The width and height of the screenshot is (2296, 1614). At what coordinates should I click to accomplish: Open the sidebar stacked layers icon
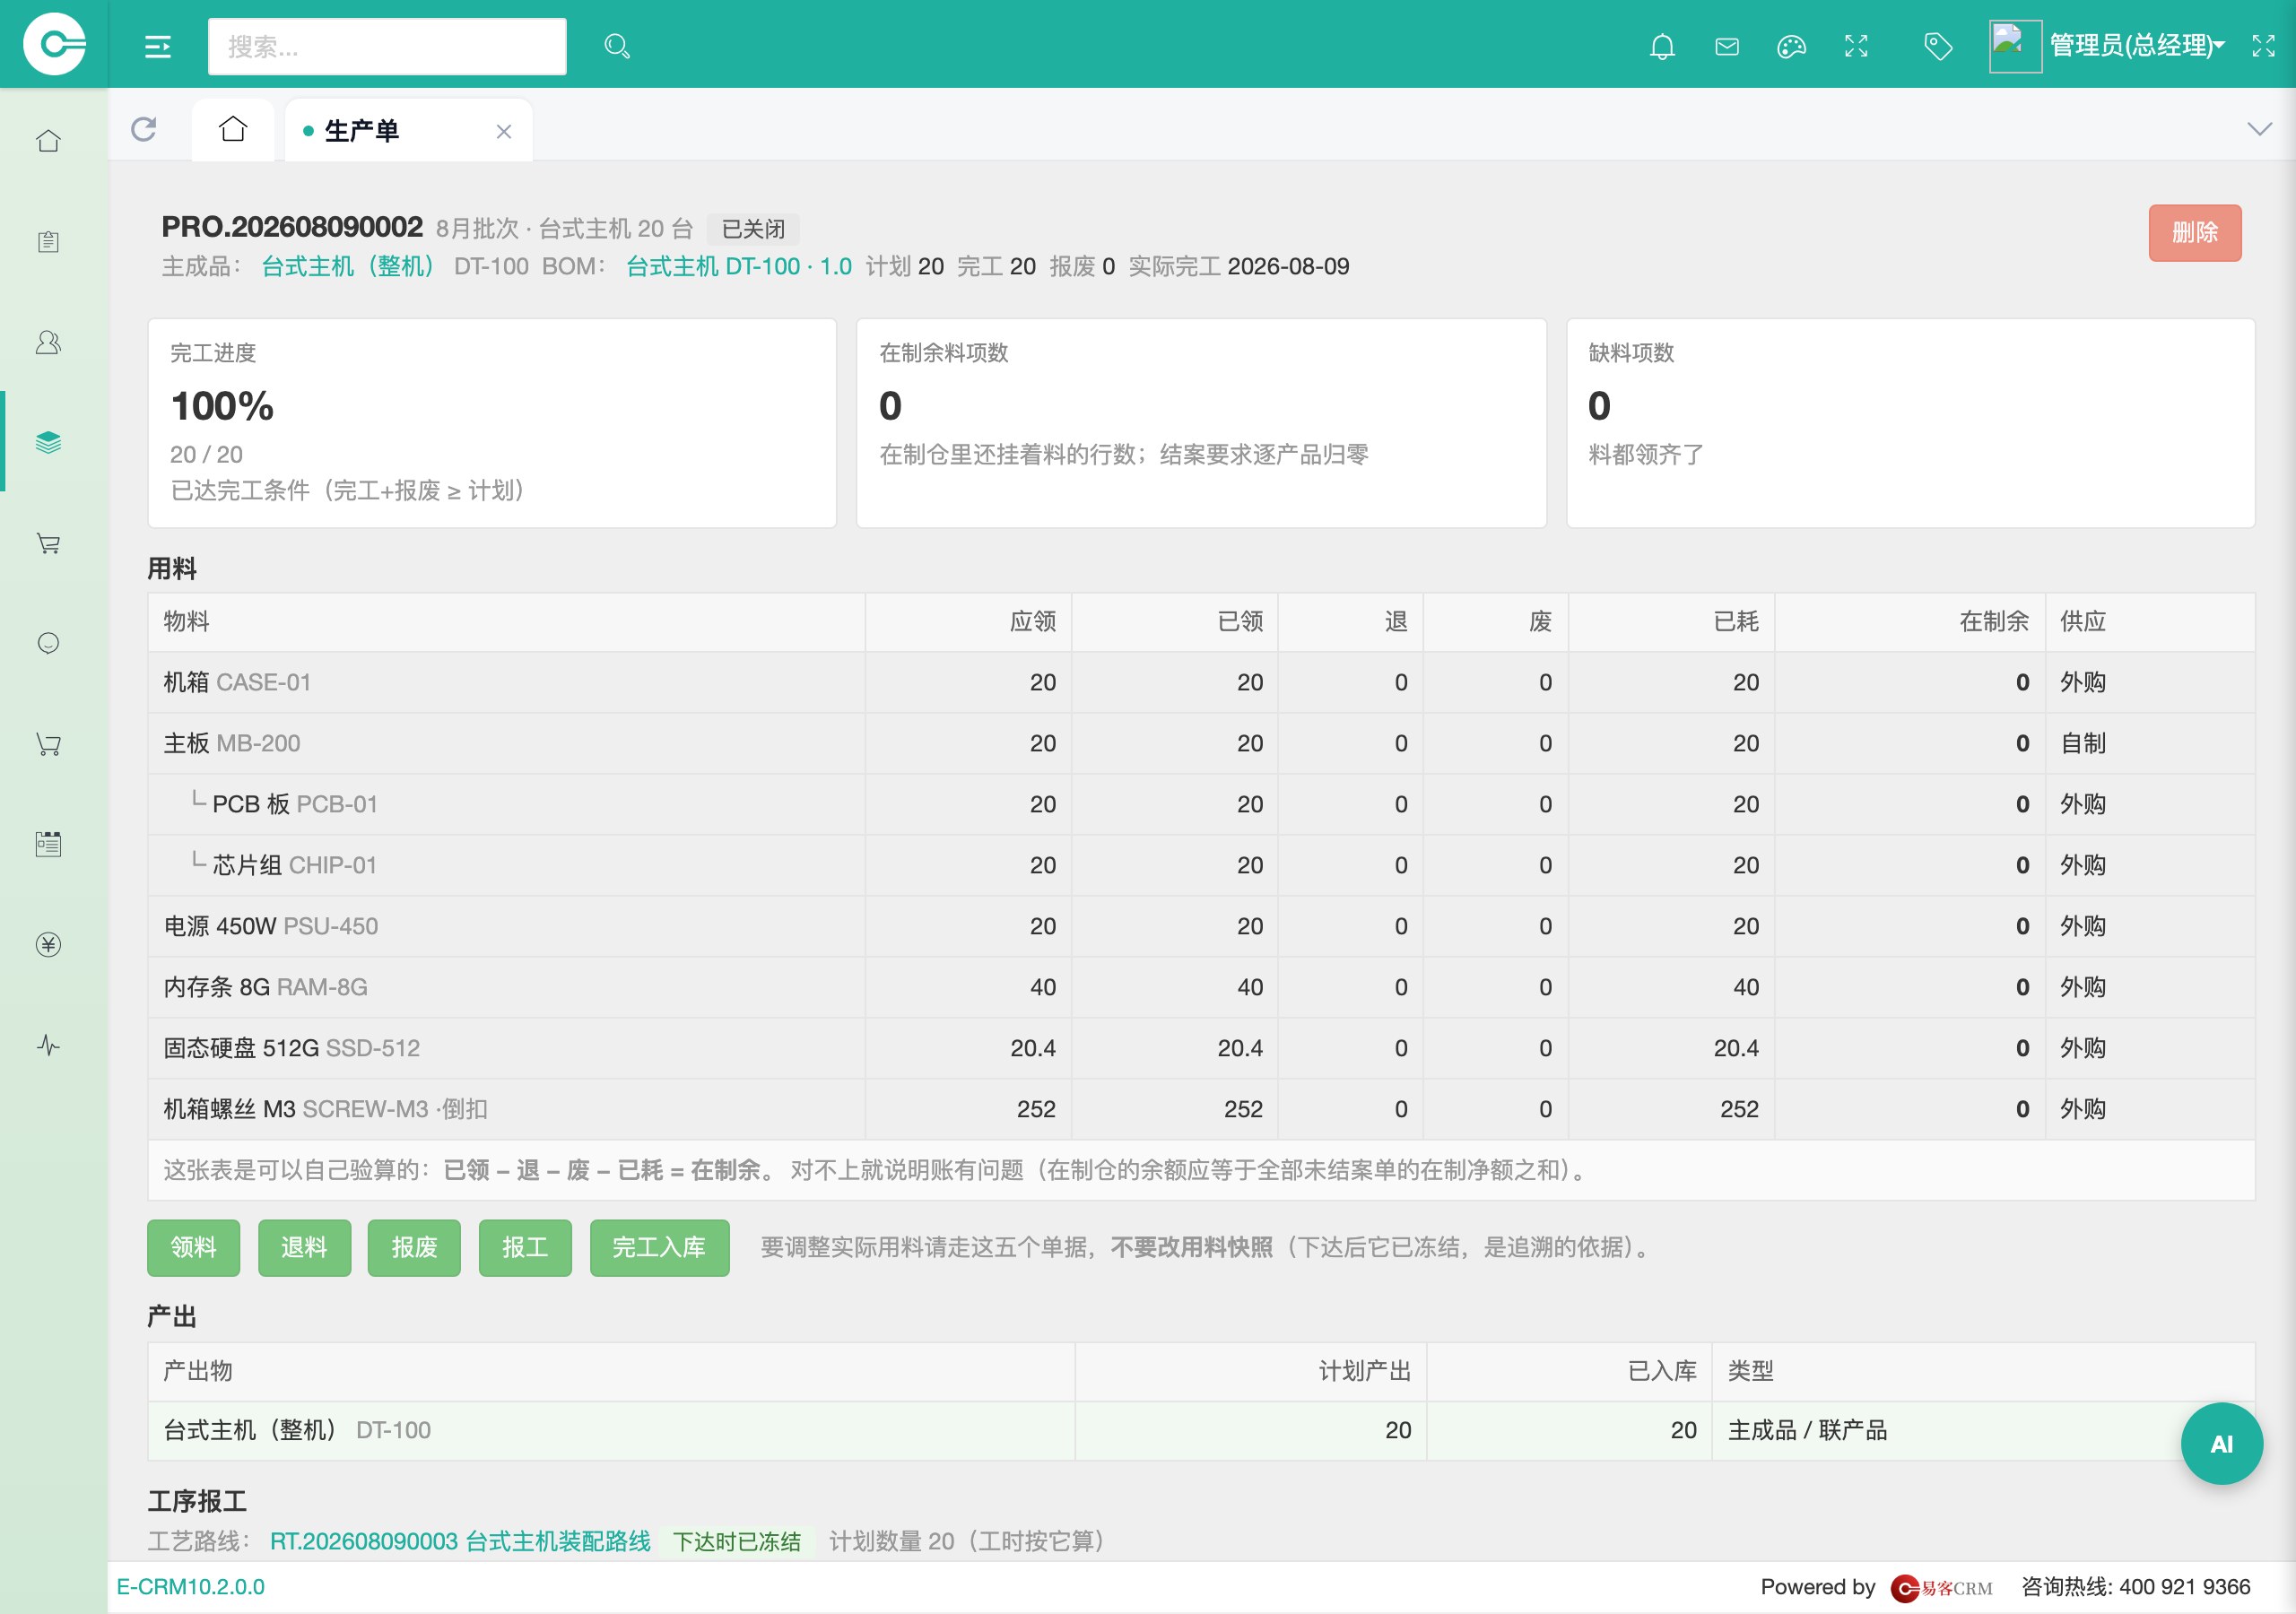pos(48,442)
